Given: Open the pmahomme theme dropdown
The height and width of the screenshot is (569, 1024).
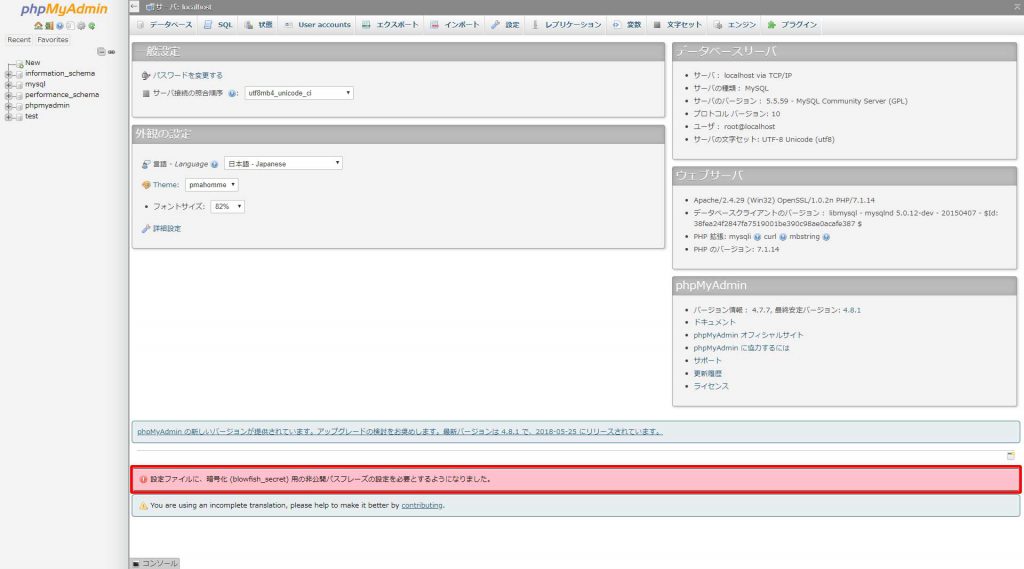Looking at the screenshot, I should 212,185.
